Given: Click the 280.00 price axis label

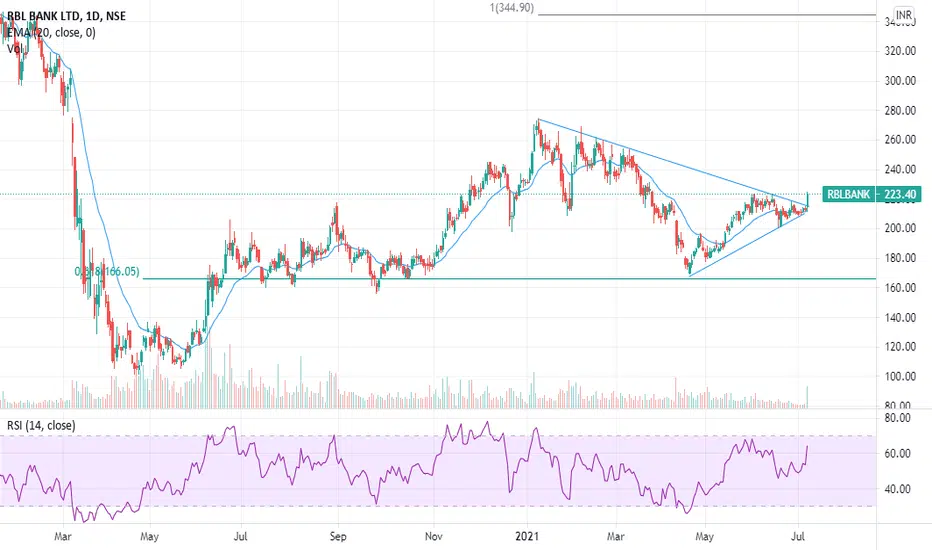Looking at the screenshot, I should pyautogui.click(x=899, y=111).
